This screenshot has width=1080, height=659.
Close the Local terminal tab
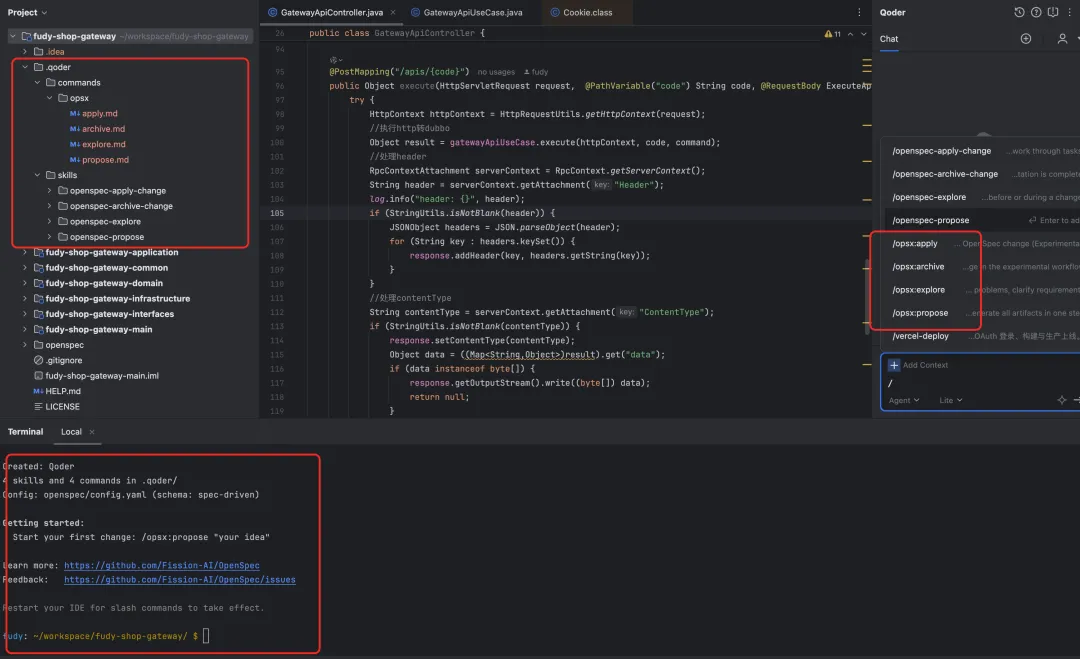click(92, 432)
